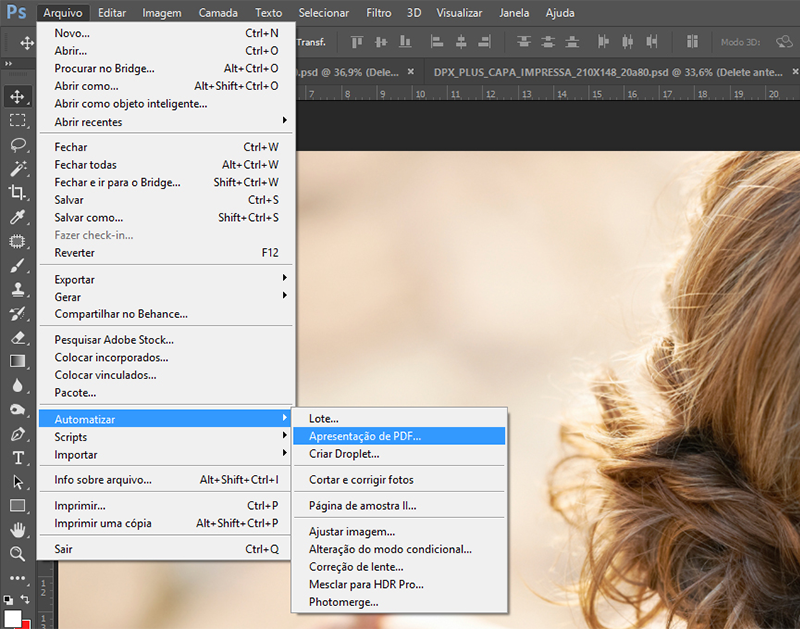Screen dimensions: 800x629
Task: Activate the Clone Stamp tool
Action: click(x=17, y=290)
